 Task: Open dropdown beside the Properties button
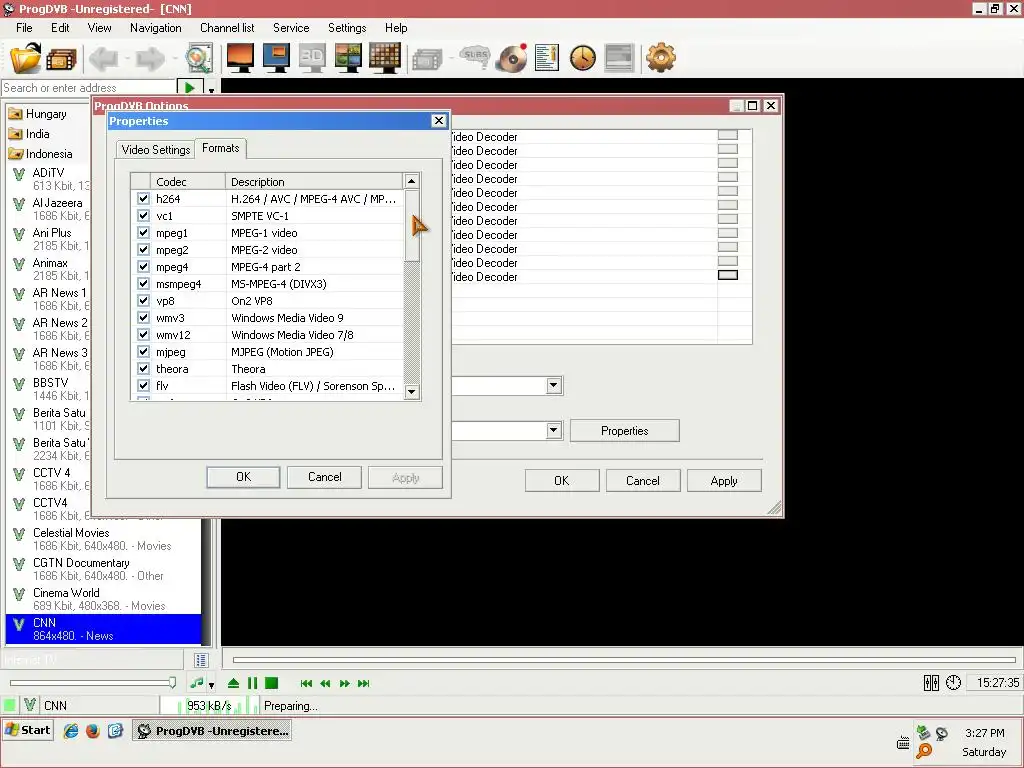point(554,430)
